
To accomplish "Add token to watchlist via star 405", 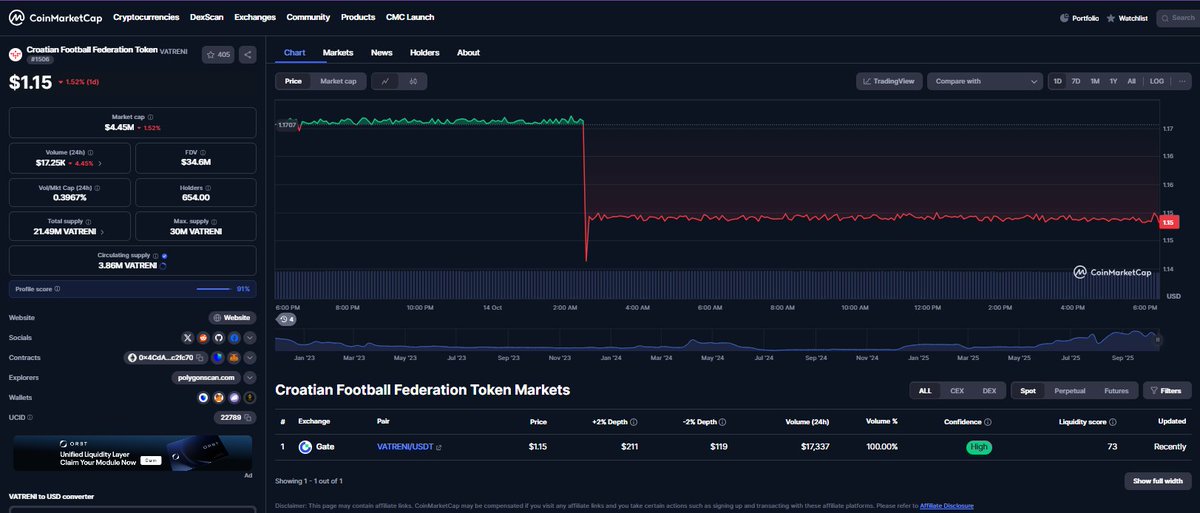I will pyautogui.click(x=218, y=55).
